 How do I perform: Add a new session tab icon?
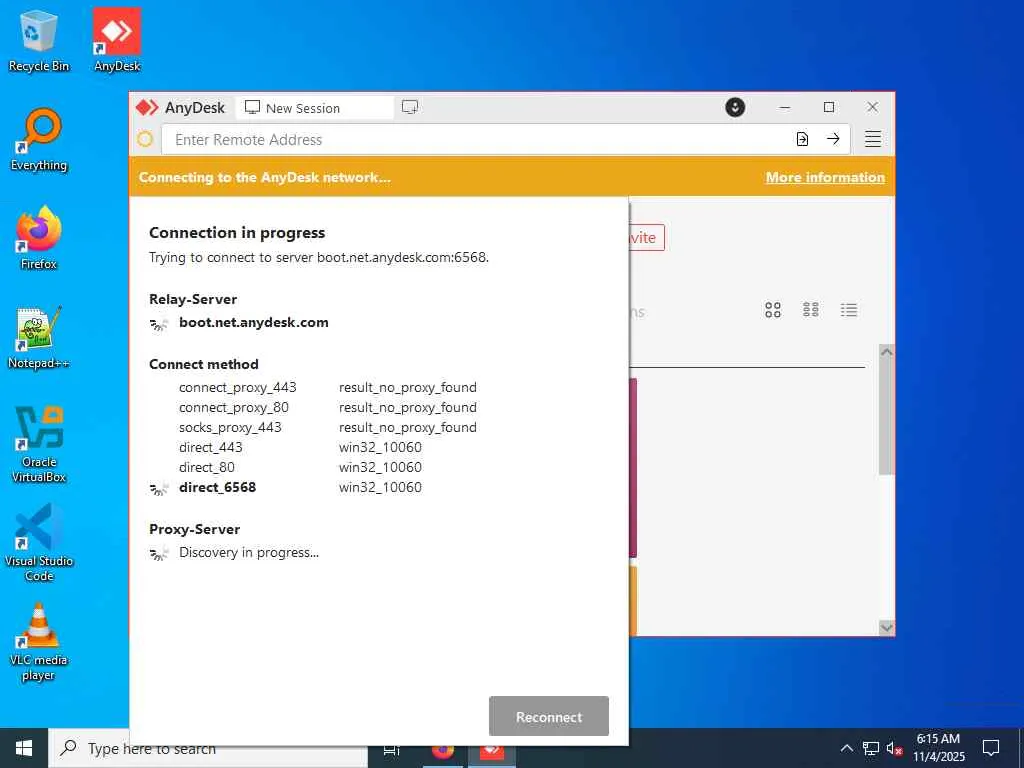[410, 107]
